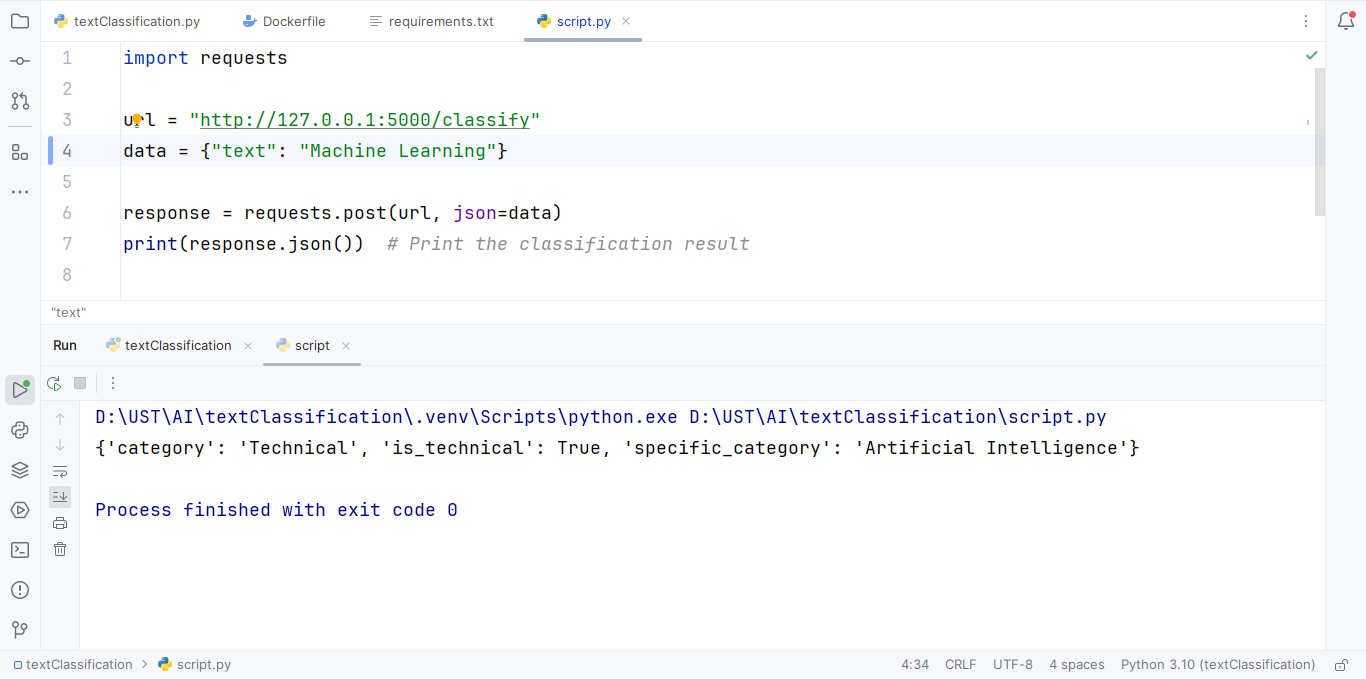Open the Commit tool window
The width and height of the screenshot is (1366, 679).
tap(20, 61)
